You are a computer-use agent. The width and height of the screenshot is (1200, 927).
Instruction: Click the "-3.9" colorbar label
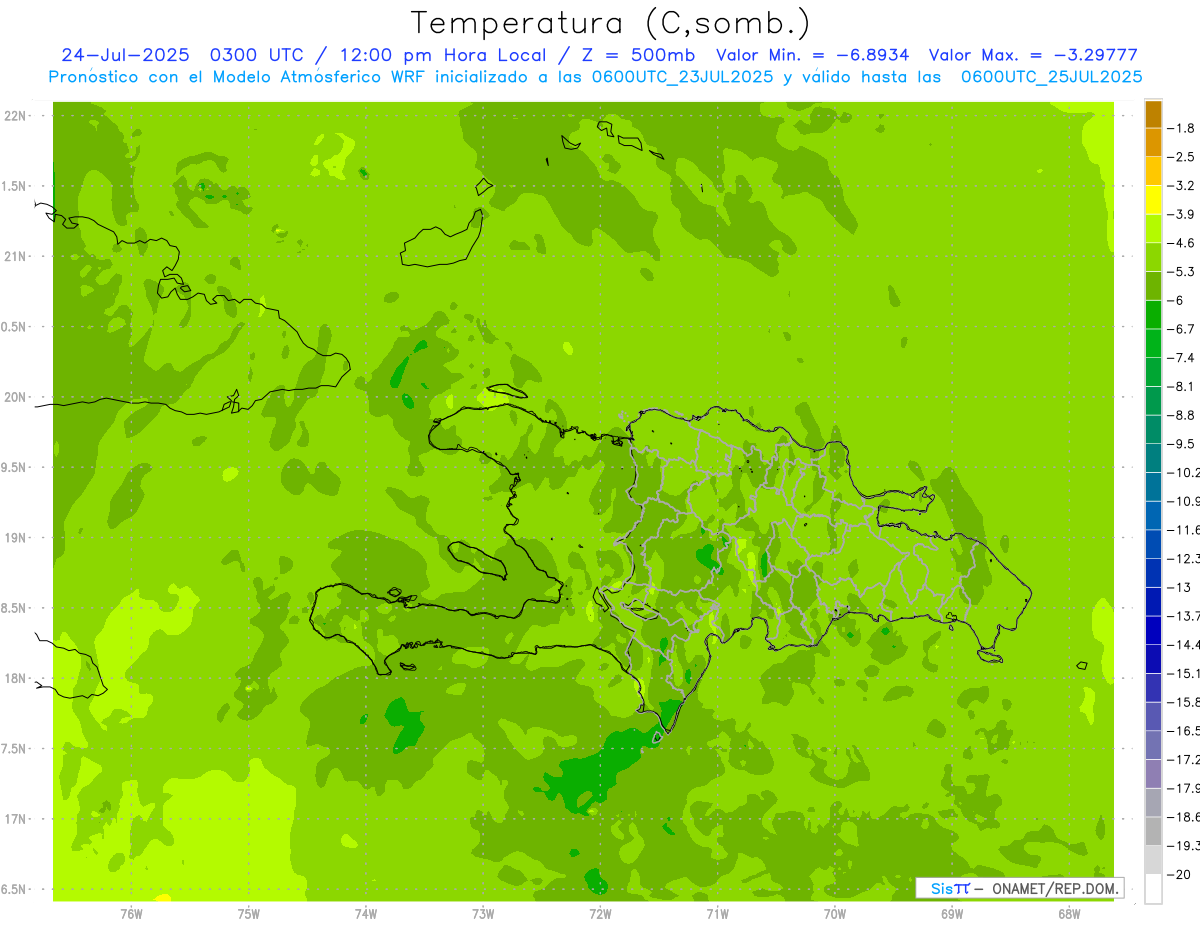click(1181, 214)
